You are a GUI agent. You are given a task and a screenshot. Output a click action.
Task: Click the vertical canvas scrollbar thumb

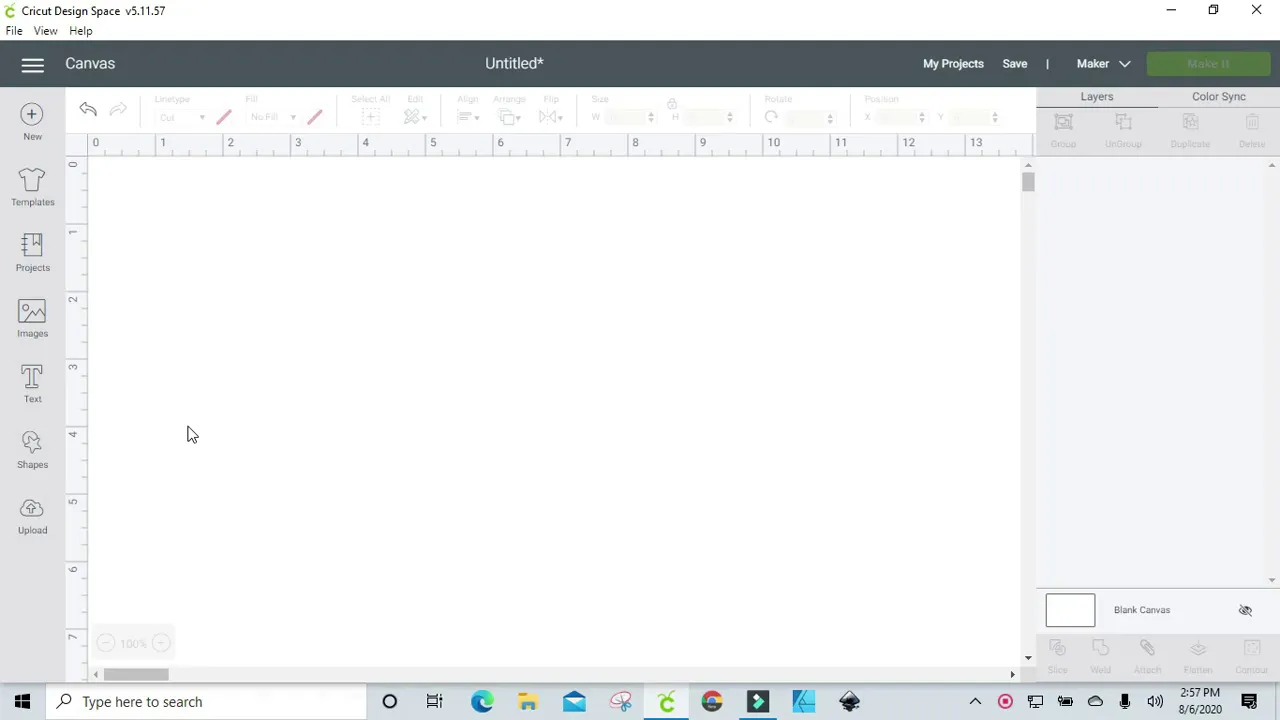tap(1028, 182)
